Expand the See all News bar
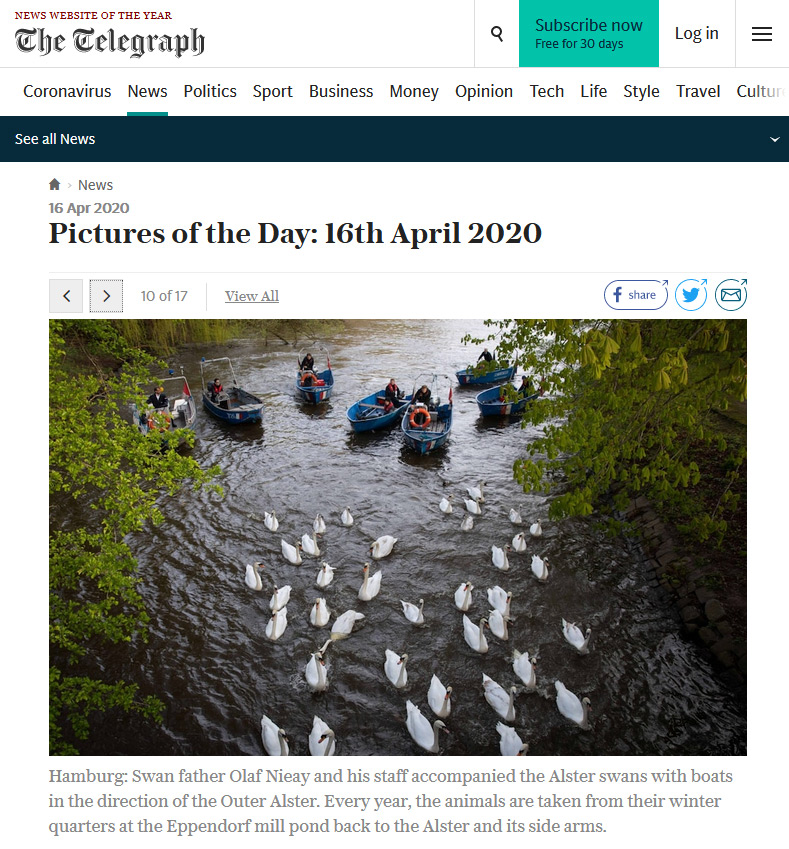789x849 pixels. [x=394, y=139]
